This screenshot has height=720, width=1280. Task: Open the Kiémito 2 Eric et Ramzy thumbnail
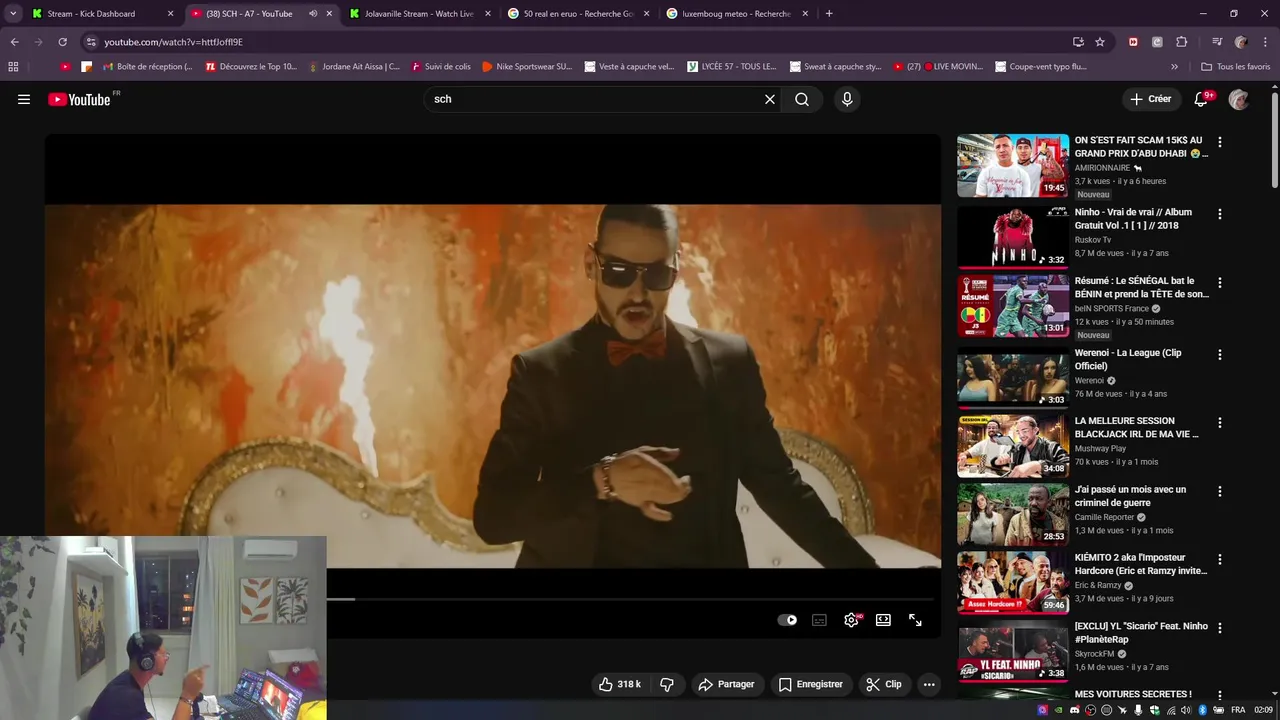tap(1013, 583)
